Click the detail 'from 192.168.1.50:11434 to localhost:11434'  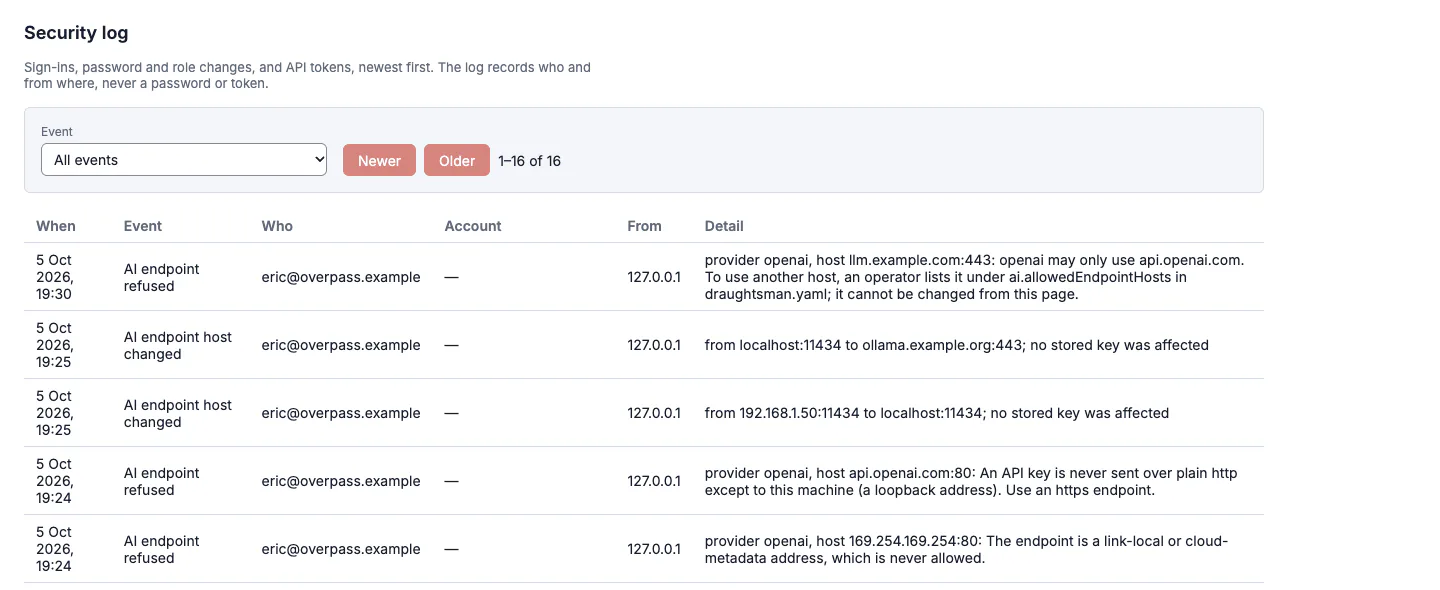pyautogui.click(x=937, y=413)
